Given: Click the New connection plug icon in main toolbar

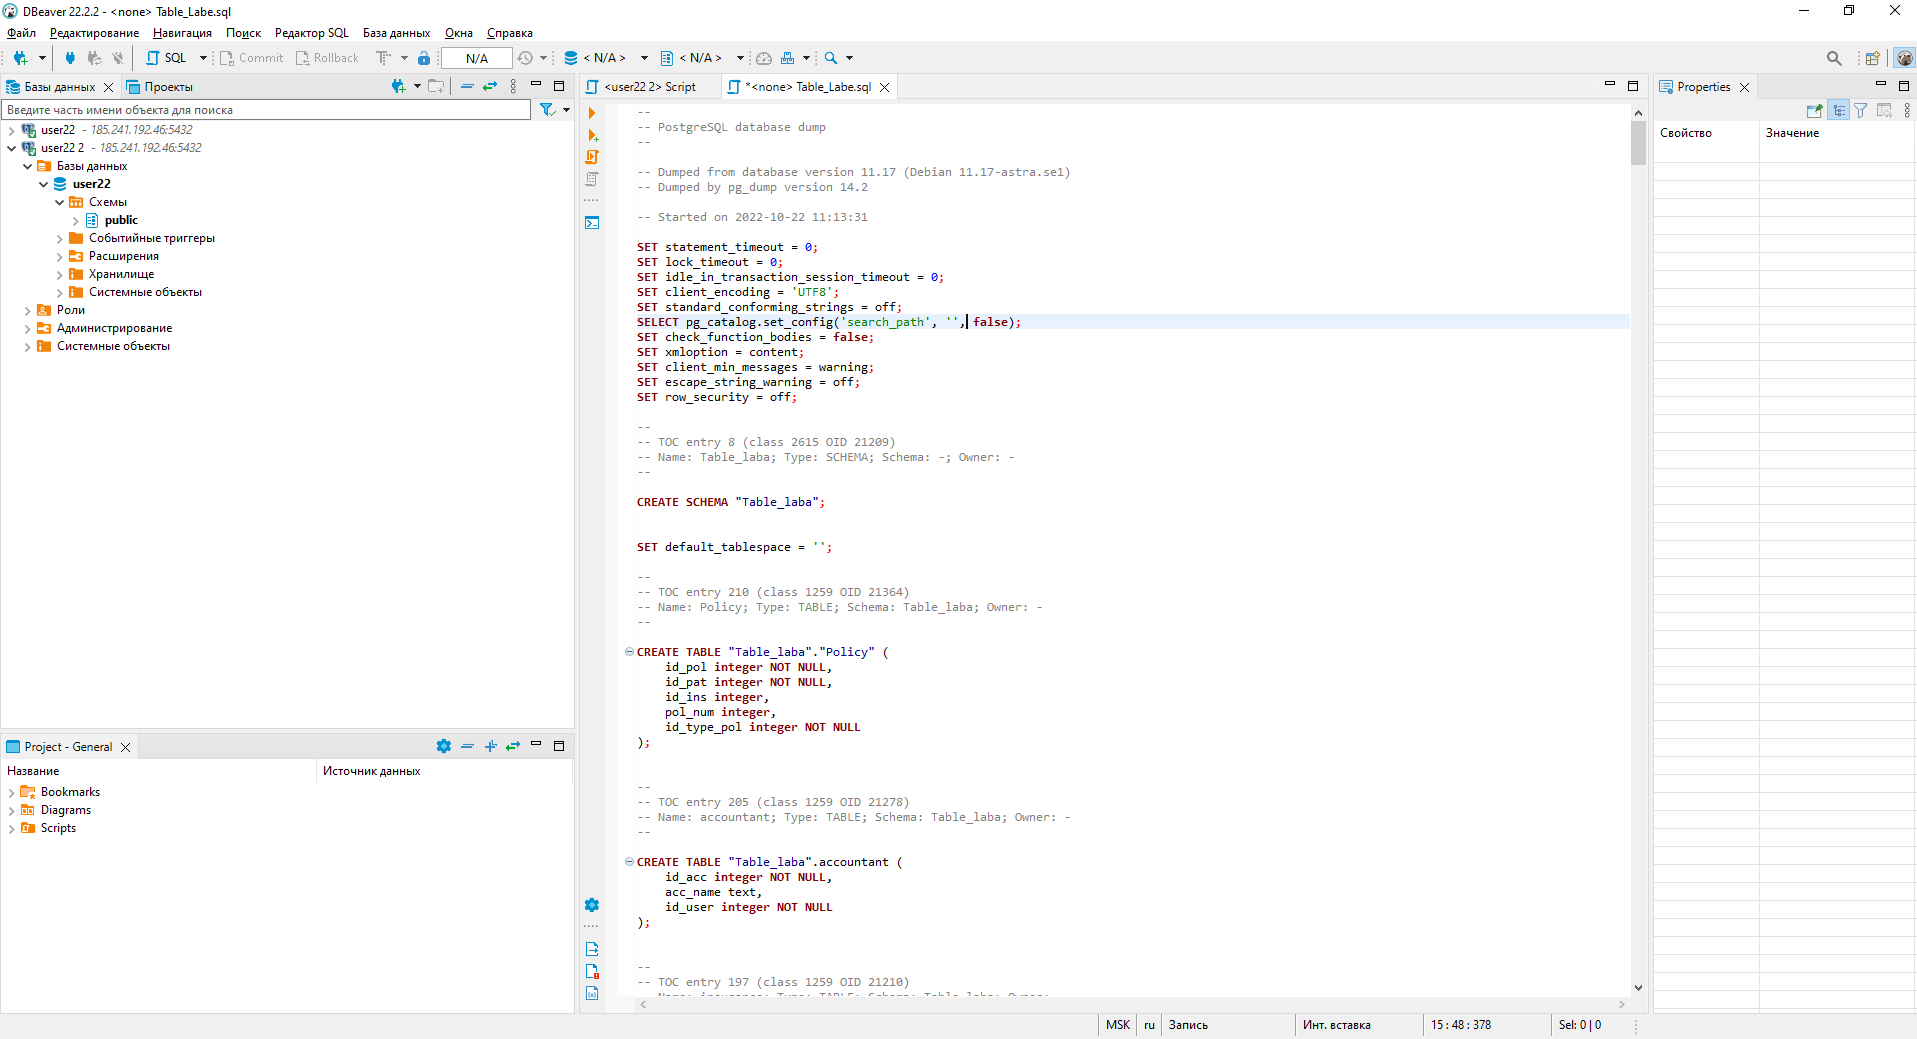Looking at the screenshot, I should tap(20, 58).
